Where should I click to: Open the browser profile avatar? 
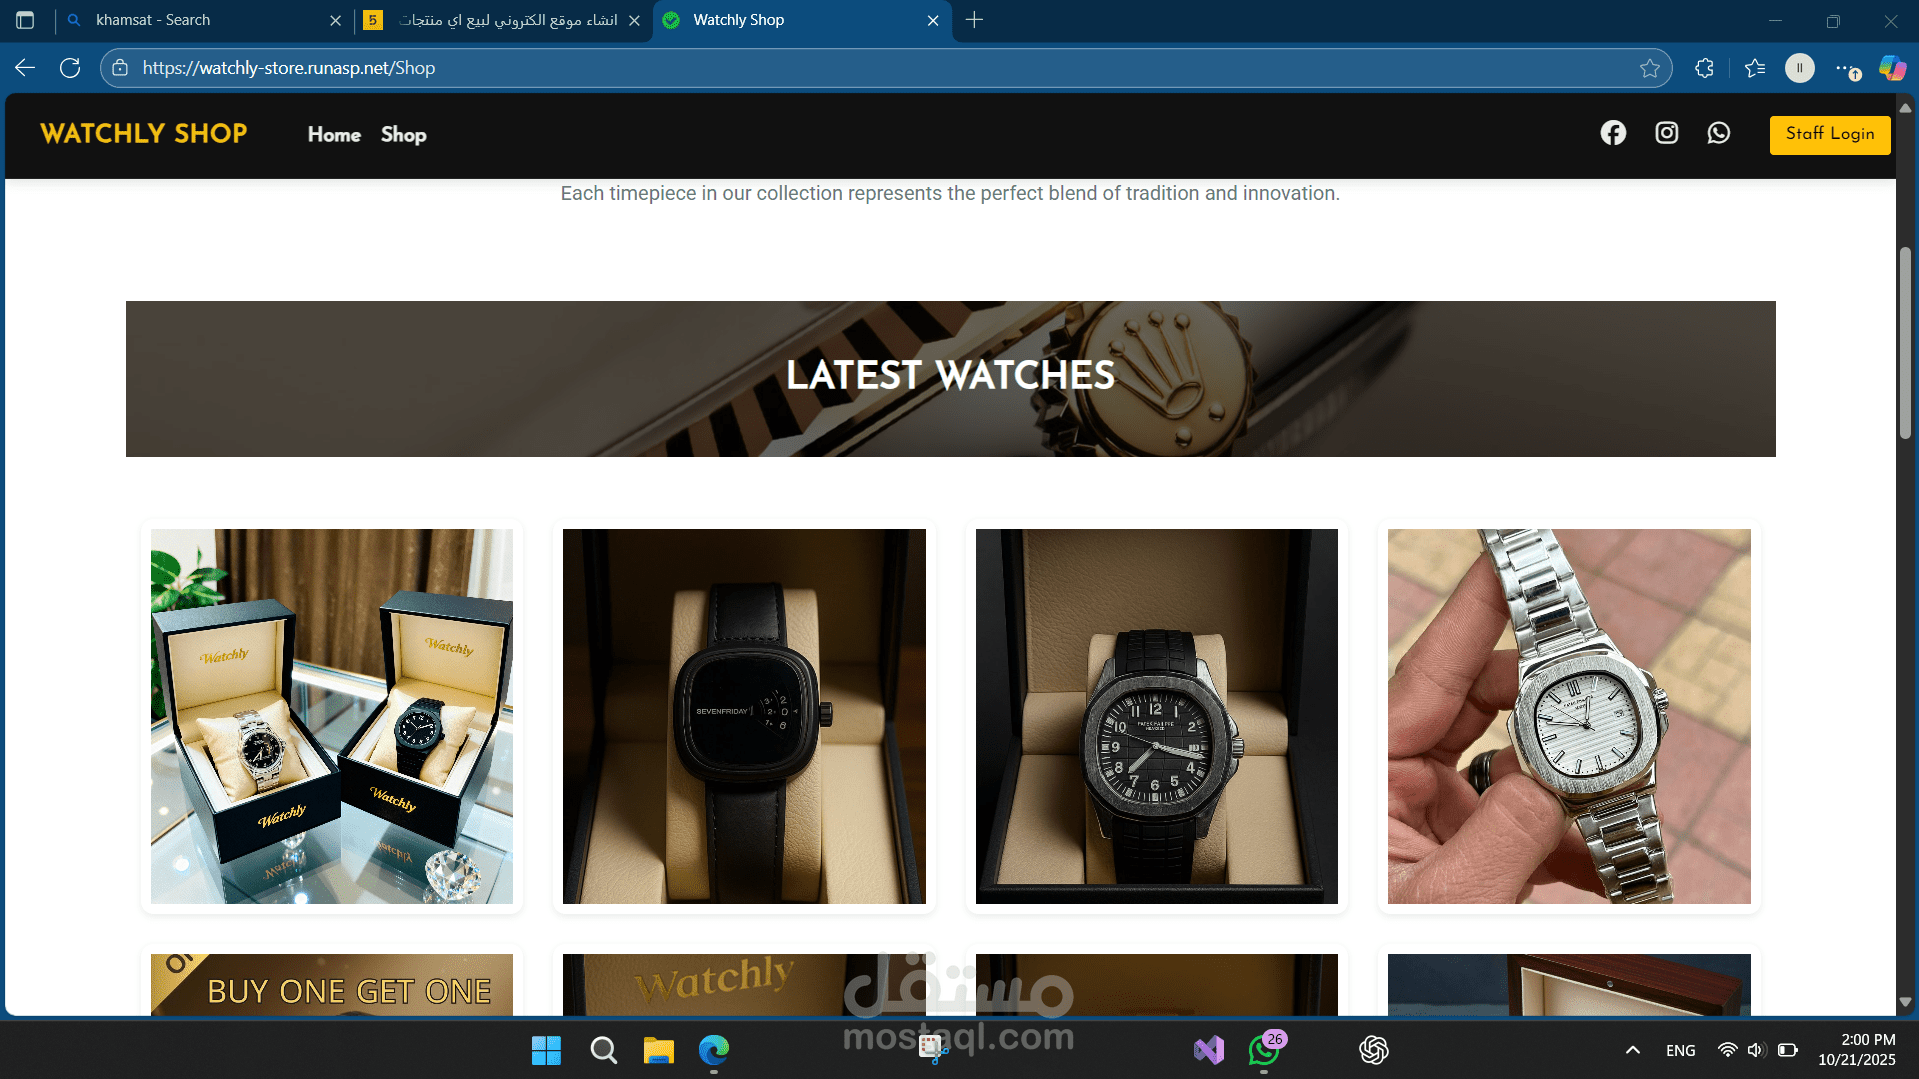coord(1800,68)
